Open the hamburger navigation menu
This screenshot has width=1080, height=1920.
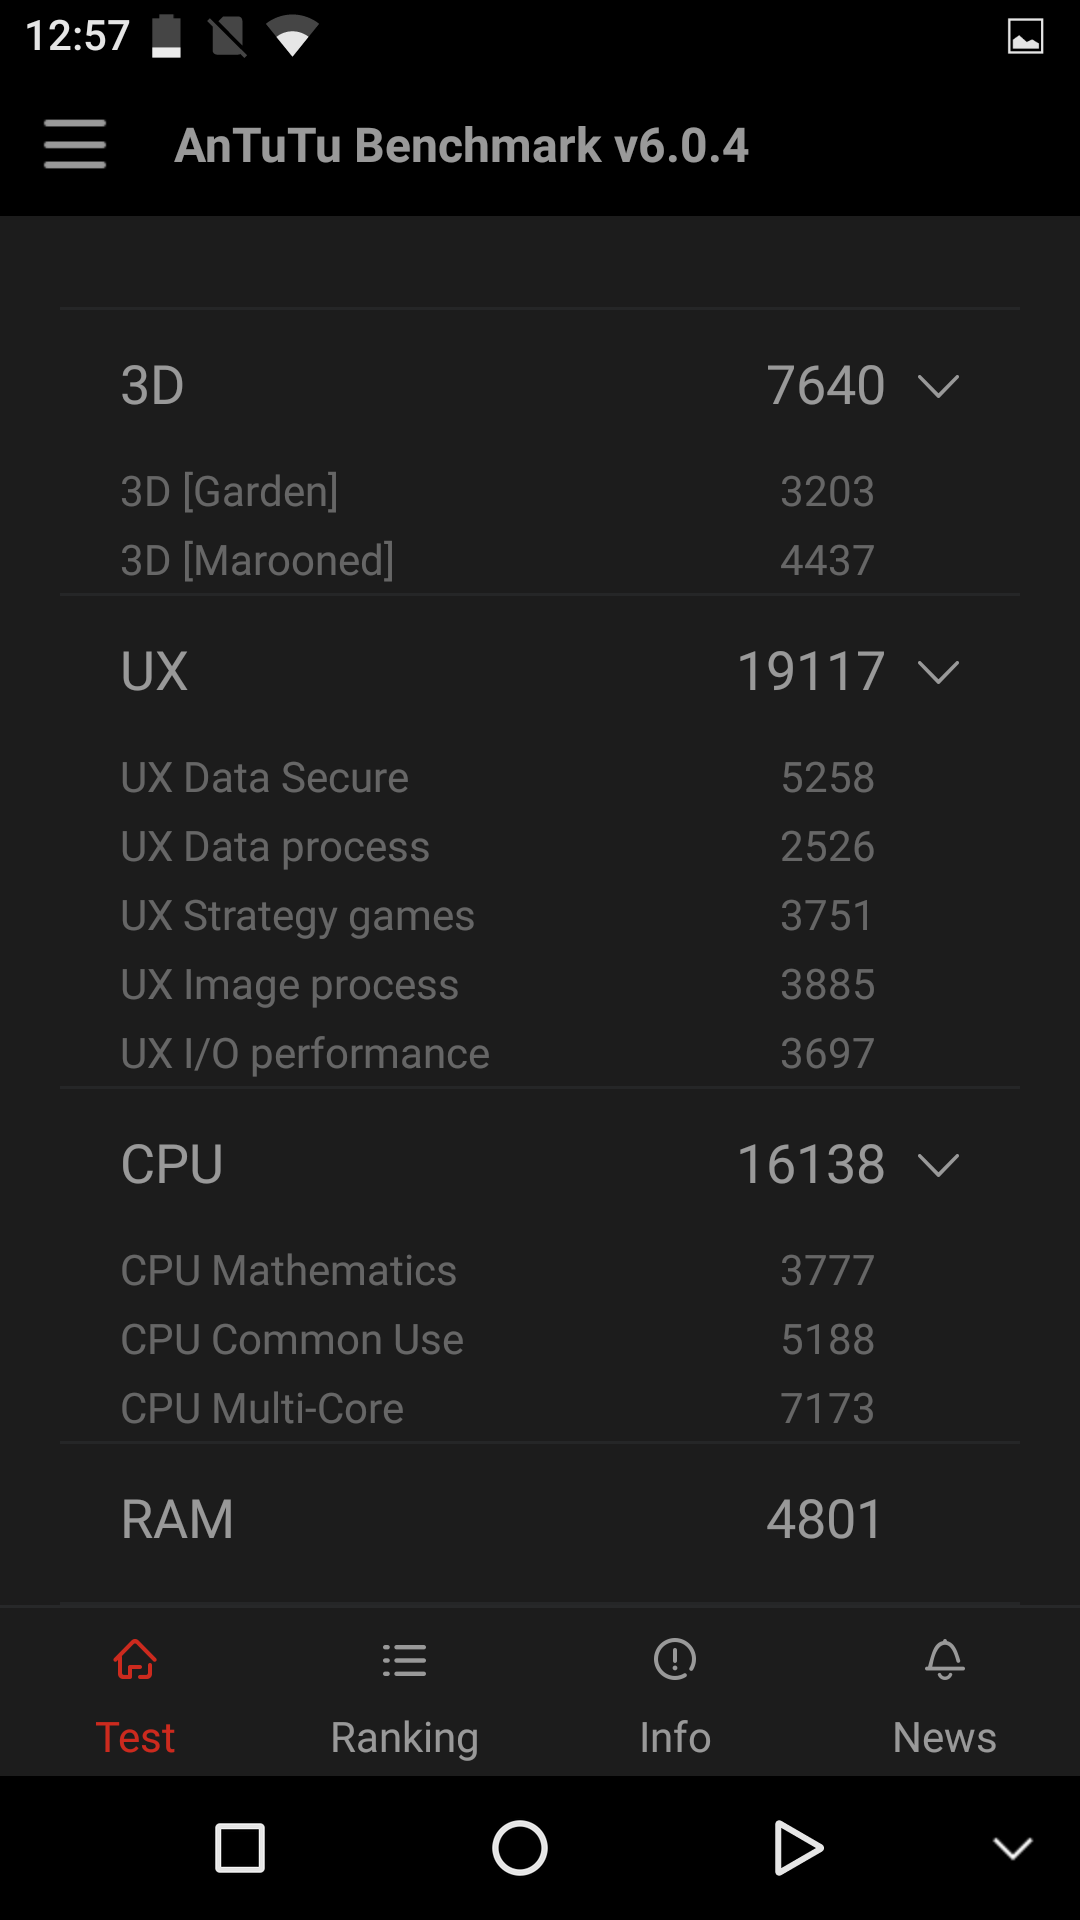pos(75,144)
